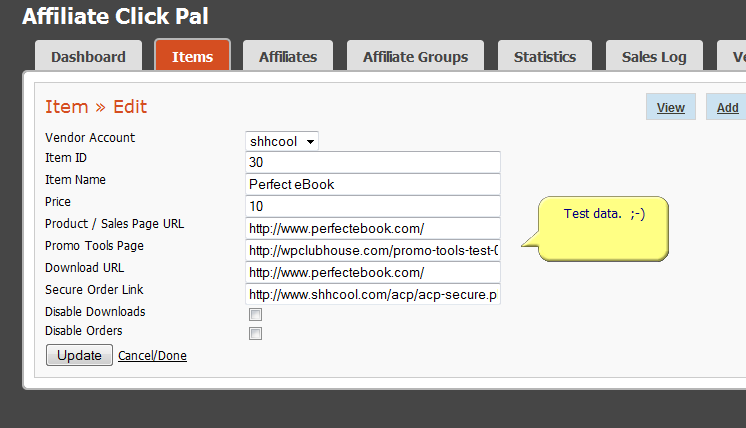746x428 pixels.
Task: Select the Items tab
Action: (x=192, y=57)
